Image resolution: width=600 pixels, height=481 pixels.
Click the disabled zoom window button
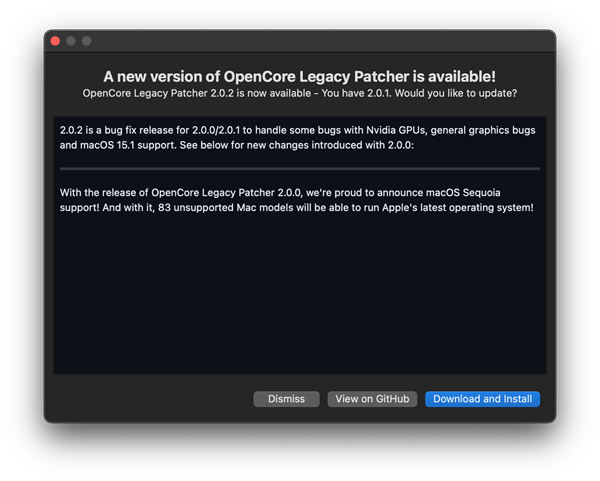87,41
